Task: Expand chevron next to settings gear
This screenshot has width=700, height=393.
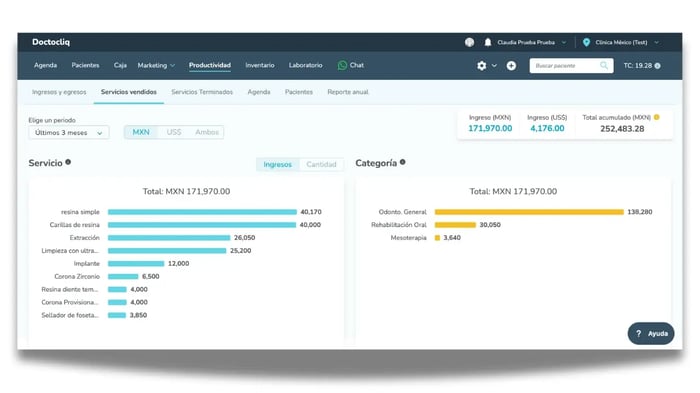Action: (494, 66)
